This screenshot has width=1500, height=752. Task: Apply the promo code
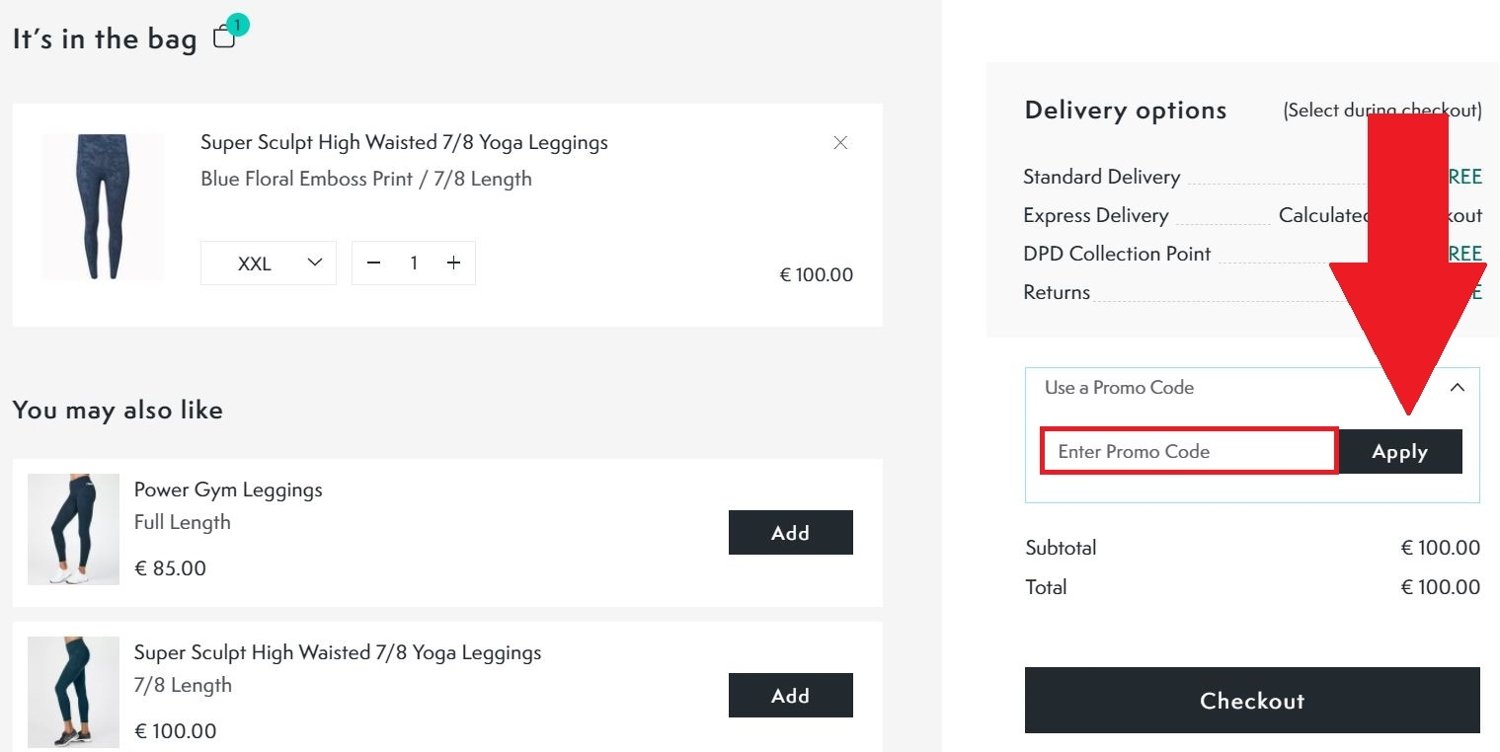1399,452
